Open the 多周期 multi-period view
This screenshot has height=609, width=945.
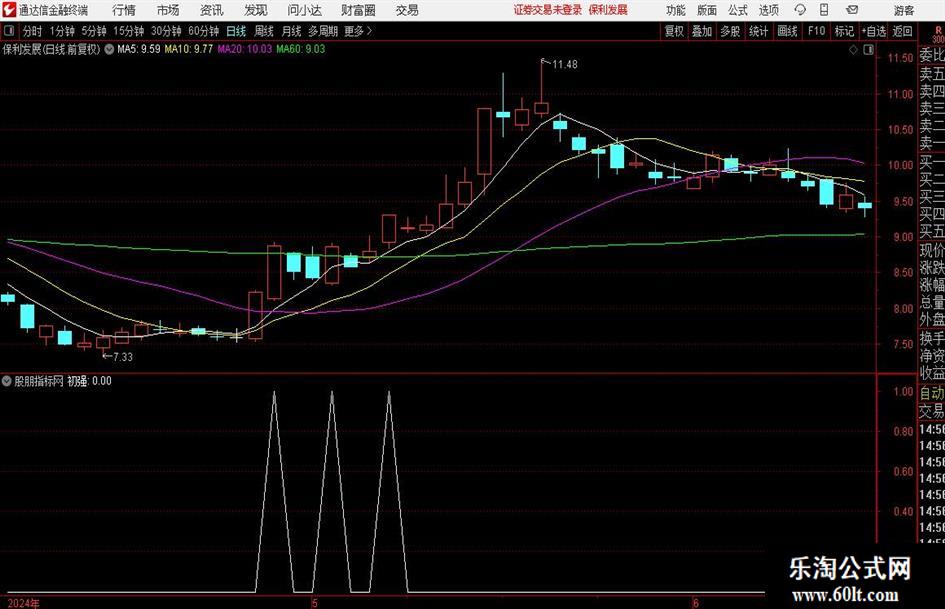tap(323, 31)
